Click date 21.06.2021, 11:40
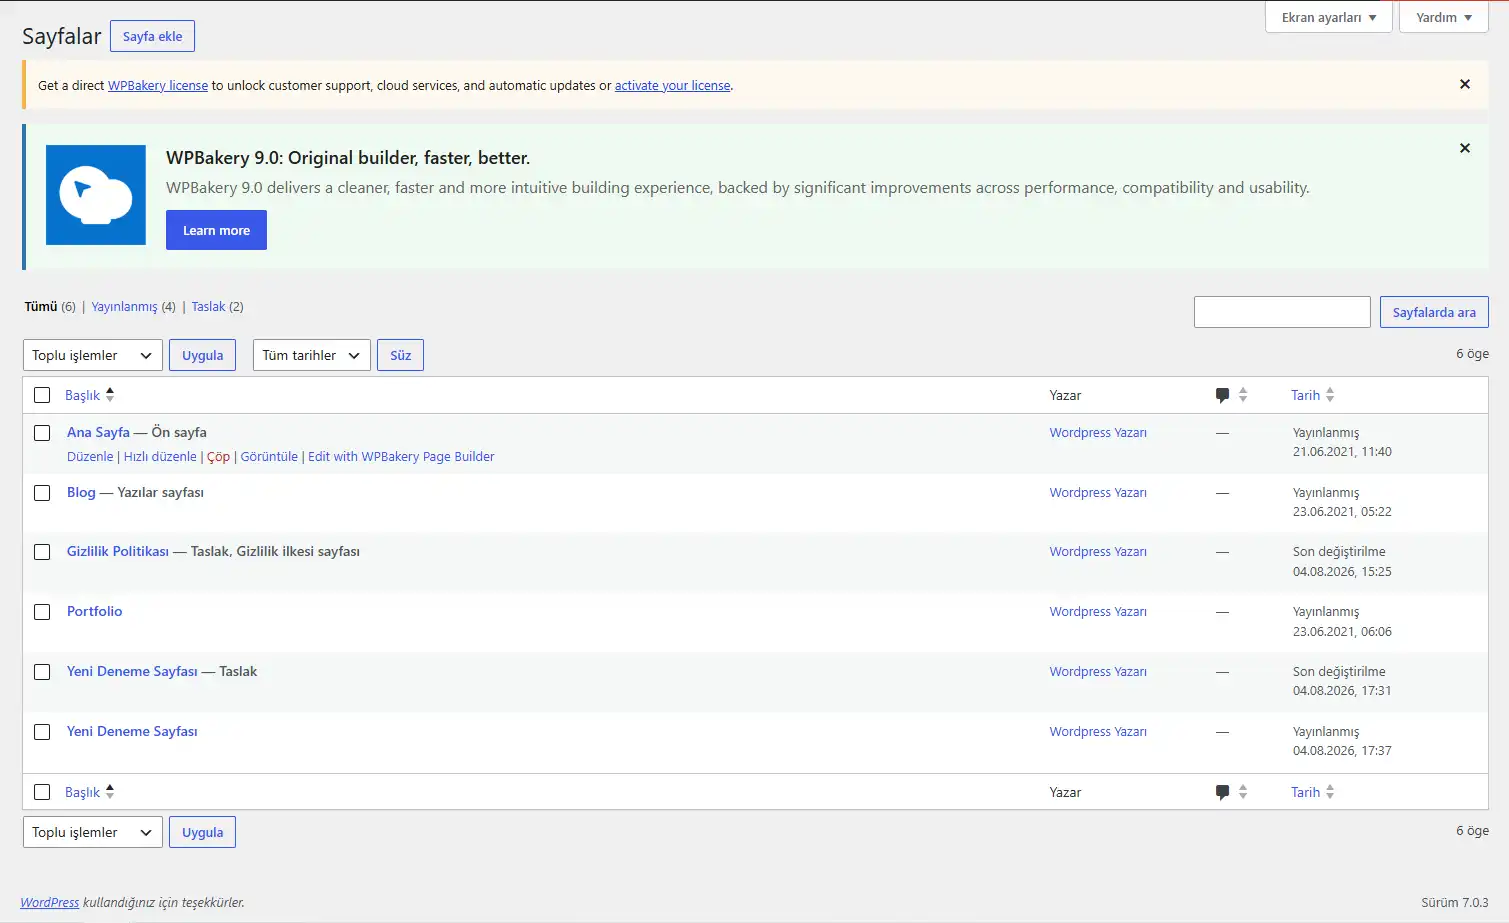This screenshot has width=1509, height=923. 1342,452
